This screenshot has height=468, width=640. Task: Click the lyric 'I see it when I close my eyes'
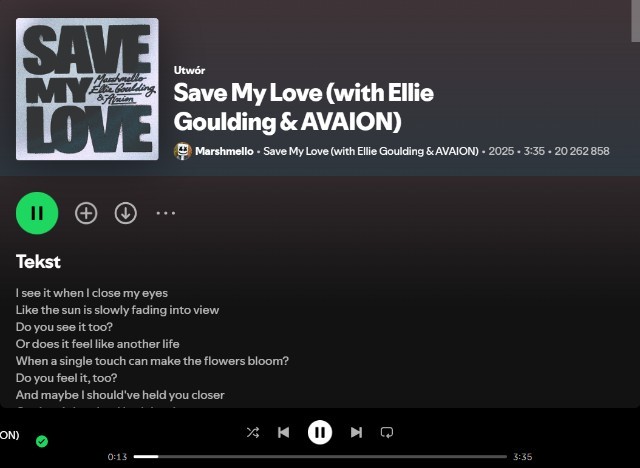click(x=92, y=293)
